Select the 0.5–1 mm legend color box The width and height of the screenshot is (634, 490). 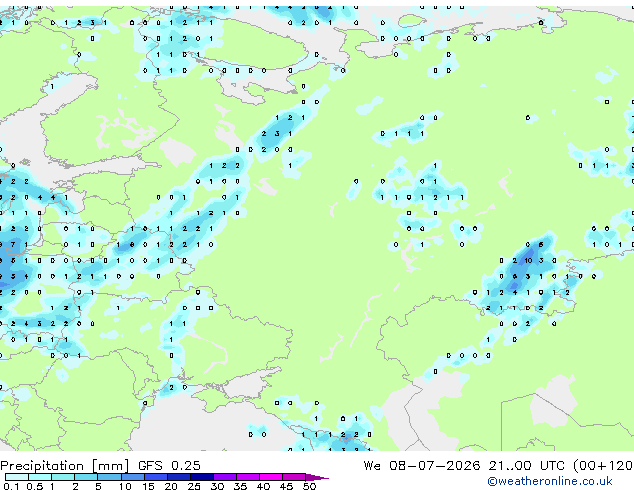pos(40,477)
